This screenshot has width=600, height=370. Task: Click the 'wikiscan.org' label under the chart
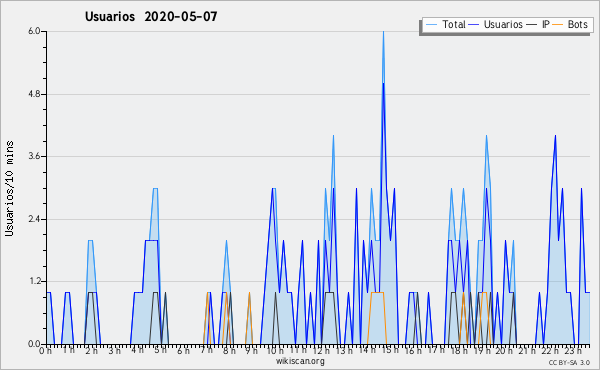tap(300, 361)
